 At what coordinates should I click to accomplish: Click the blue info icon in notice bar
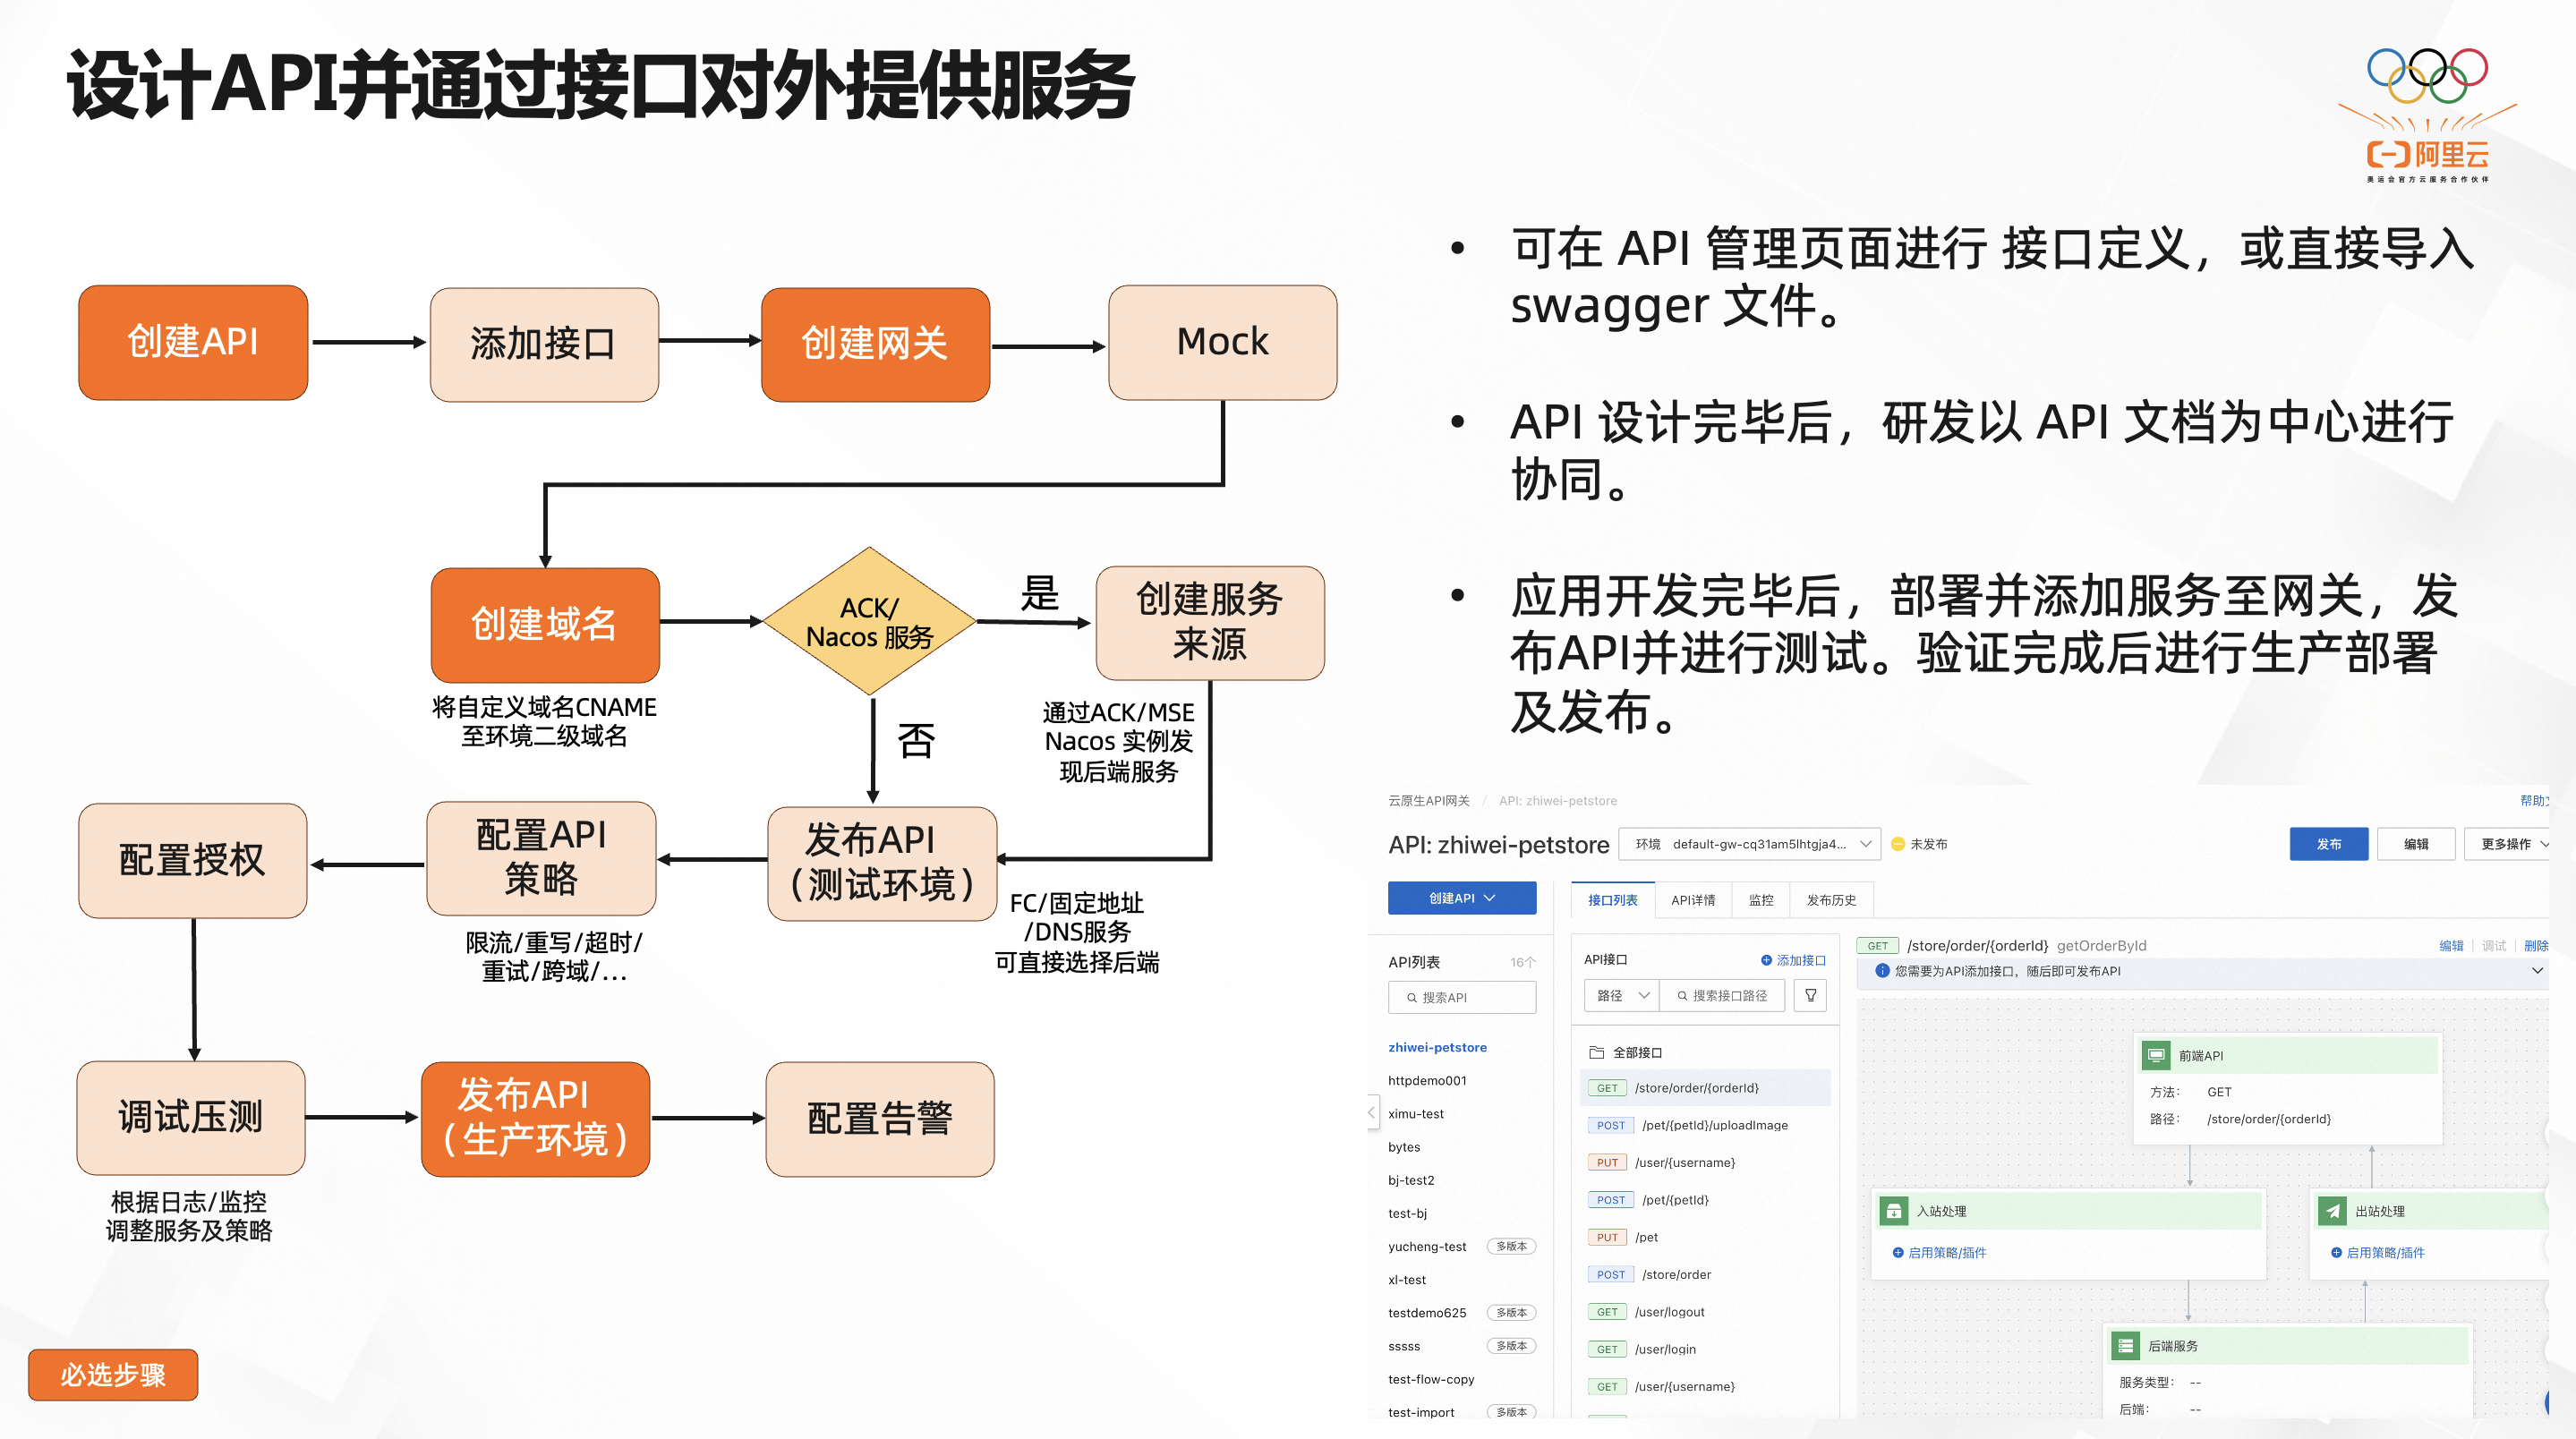coord(1882,971)
